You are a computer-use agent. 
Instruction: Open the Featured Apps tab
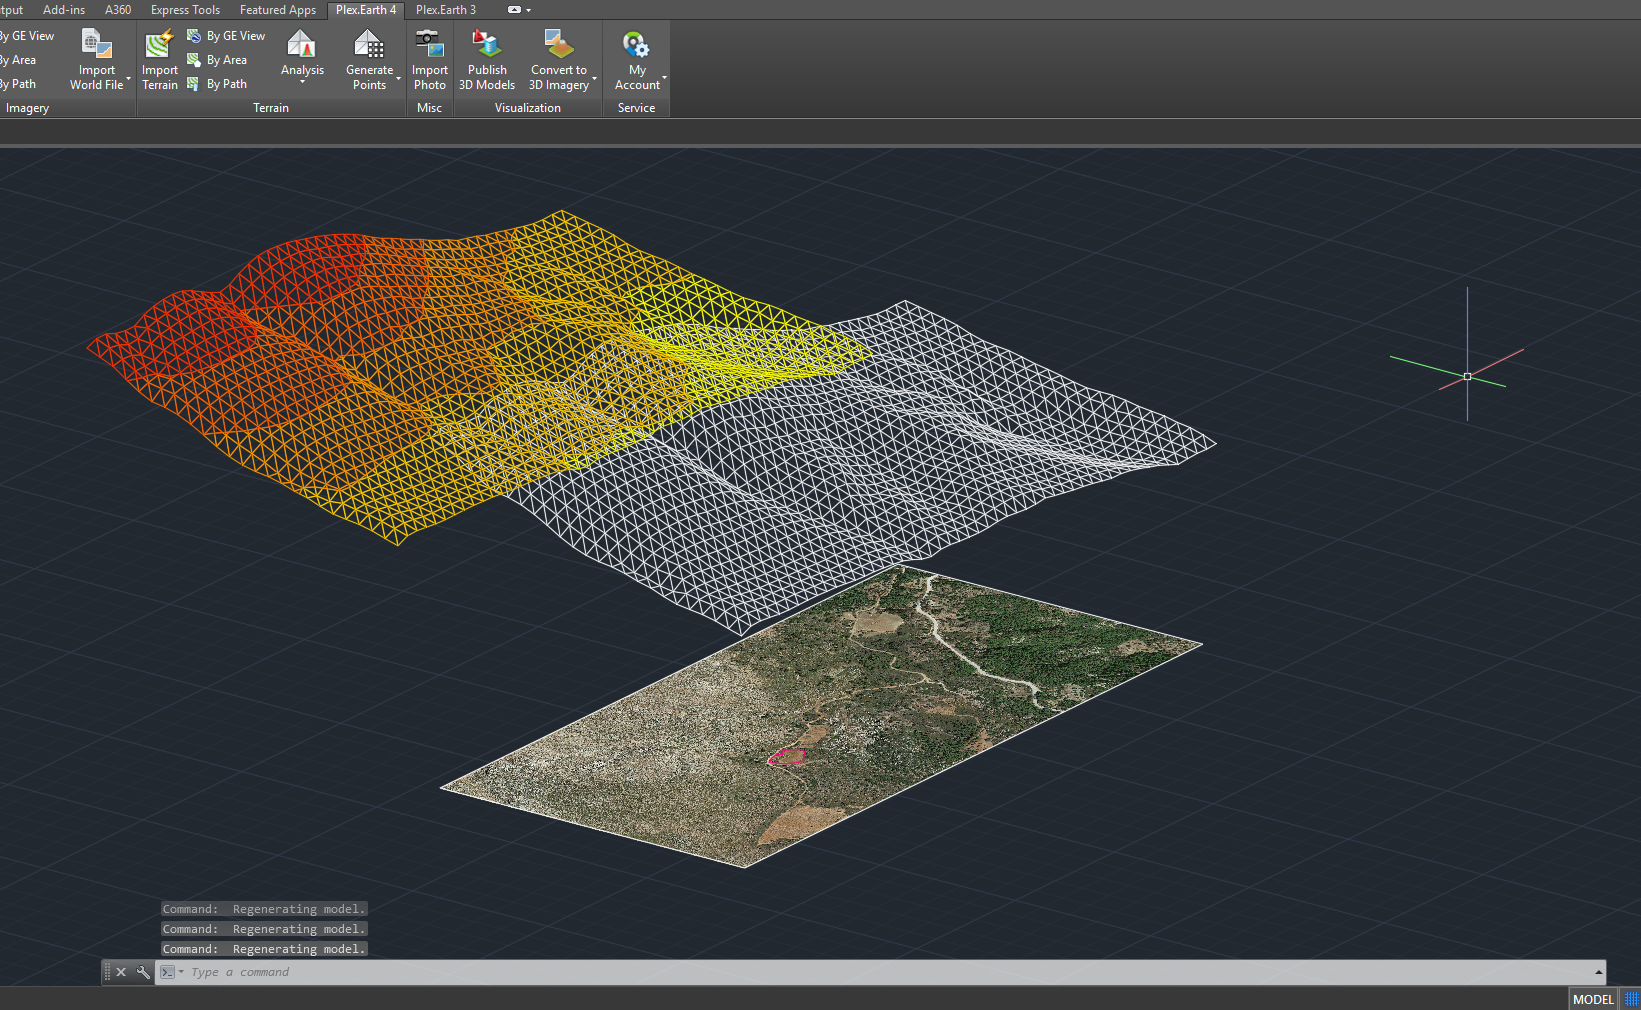278,10
